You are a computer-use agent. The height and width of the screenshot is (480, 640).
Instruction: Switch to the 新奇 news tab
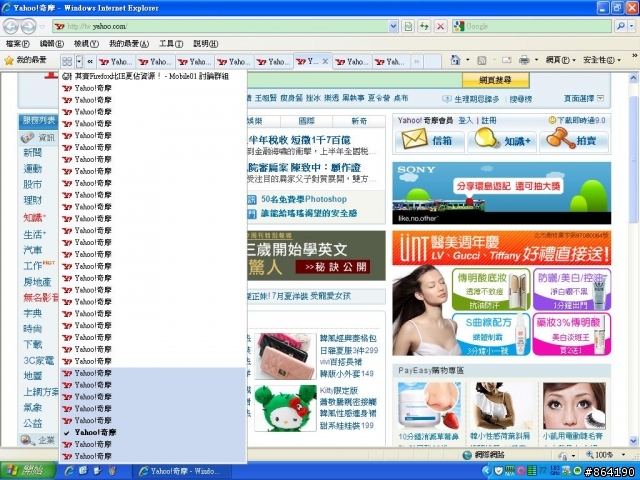tap(359, 121)
